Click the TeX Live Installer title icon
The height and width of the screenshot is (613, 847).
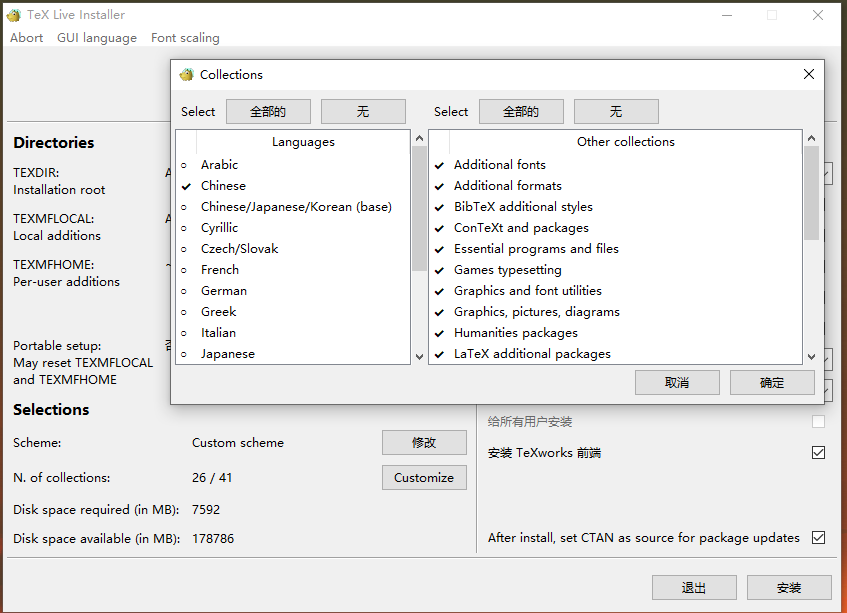pyautogui.click(x=14, y=15)
